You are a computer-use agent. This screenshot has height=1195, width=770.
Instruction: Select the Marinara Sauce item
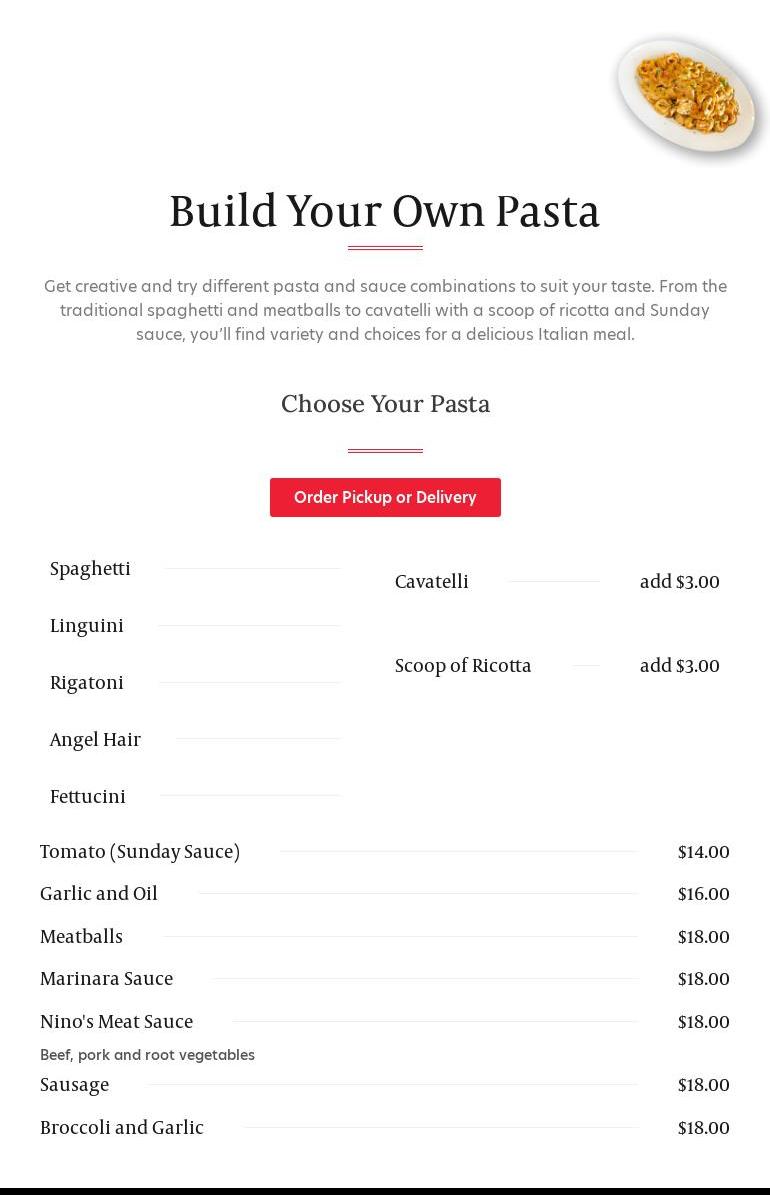[x=106, y=979]
